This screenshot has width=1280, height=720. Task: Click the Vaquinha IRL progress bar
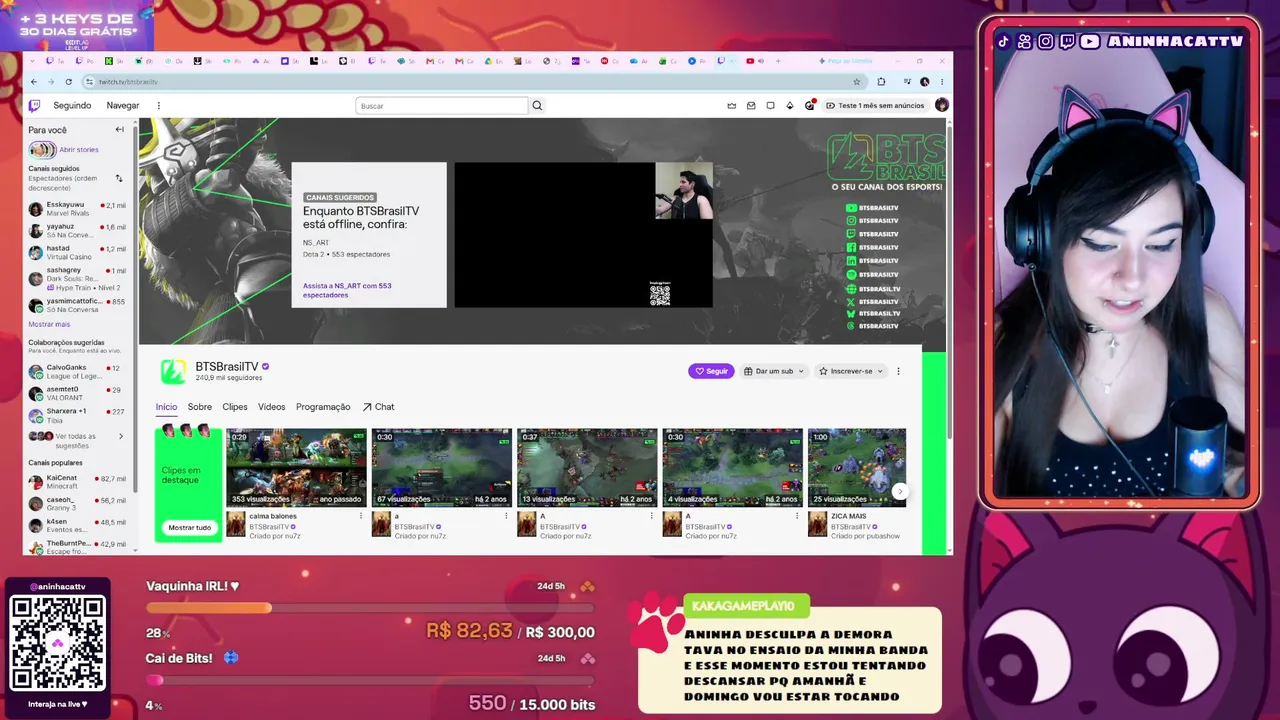point(370,608)
